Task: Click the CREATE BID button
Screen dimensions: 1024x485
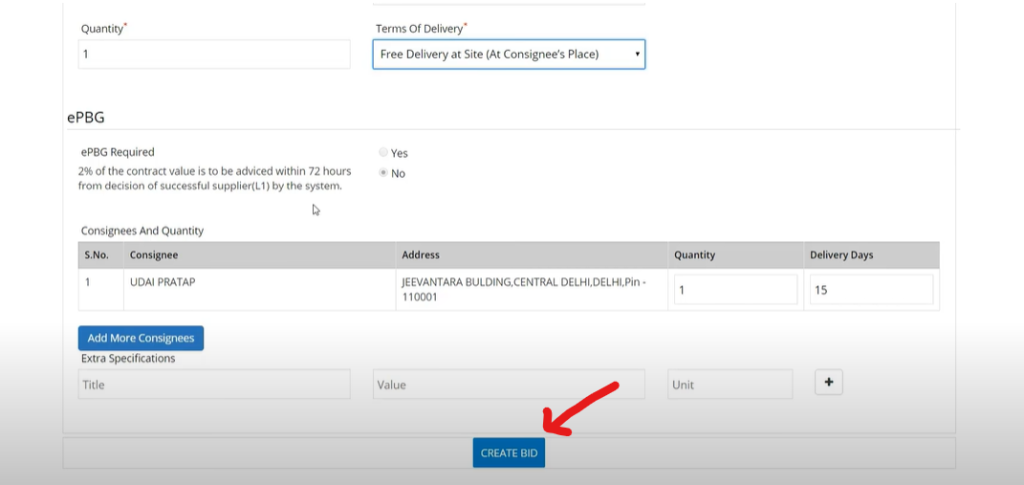Action: point(509,452)
